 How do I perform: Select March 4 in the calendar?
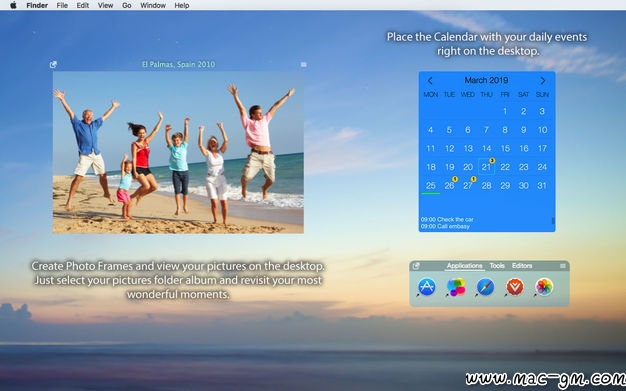point(430,130)
